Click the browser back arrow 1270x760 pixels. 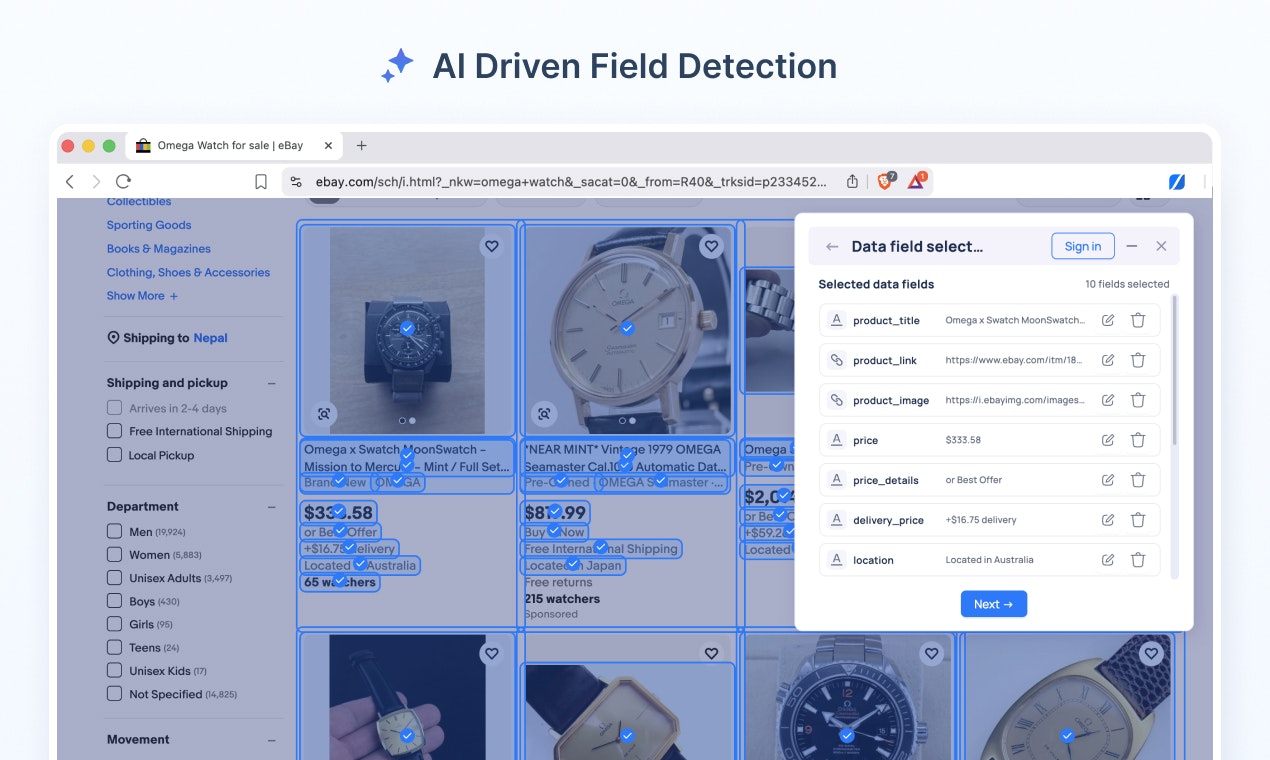[70, 181]
